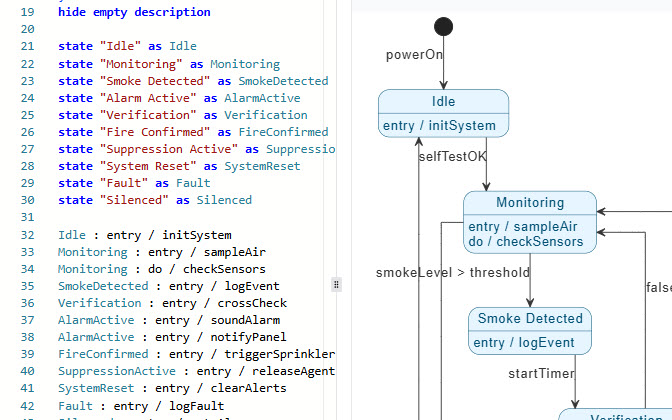The height and width of the screenshot is (420, 672).
Task: Click the selfTestOK transition label
Action: point(453,156)
